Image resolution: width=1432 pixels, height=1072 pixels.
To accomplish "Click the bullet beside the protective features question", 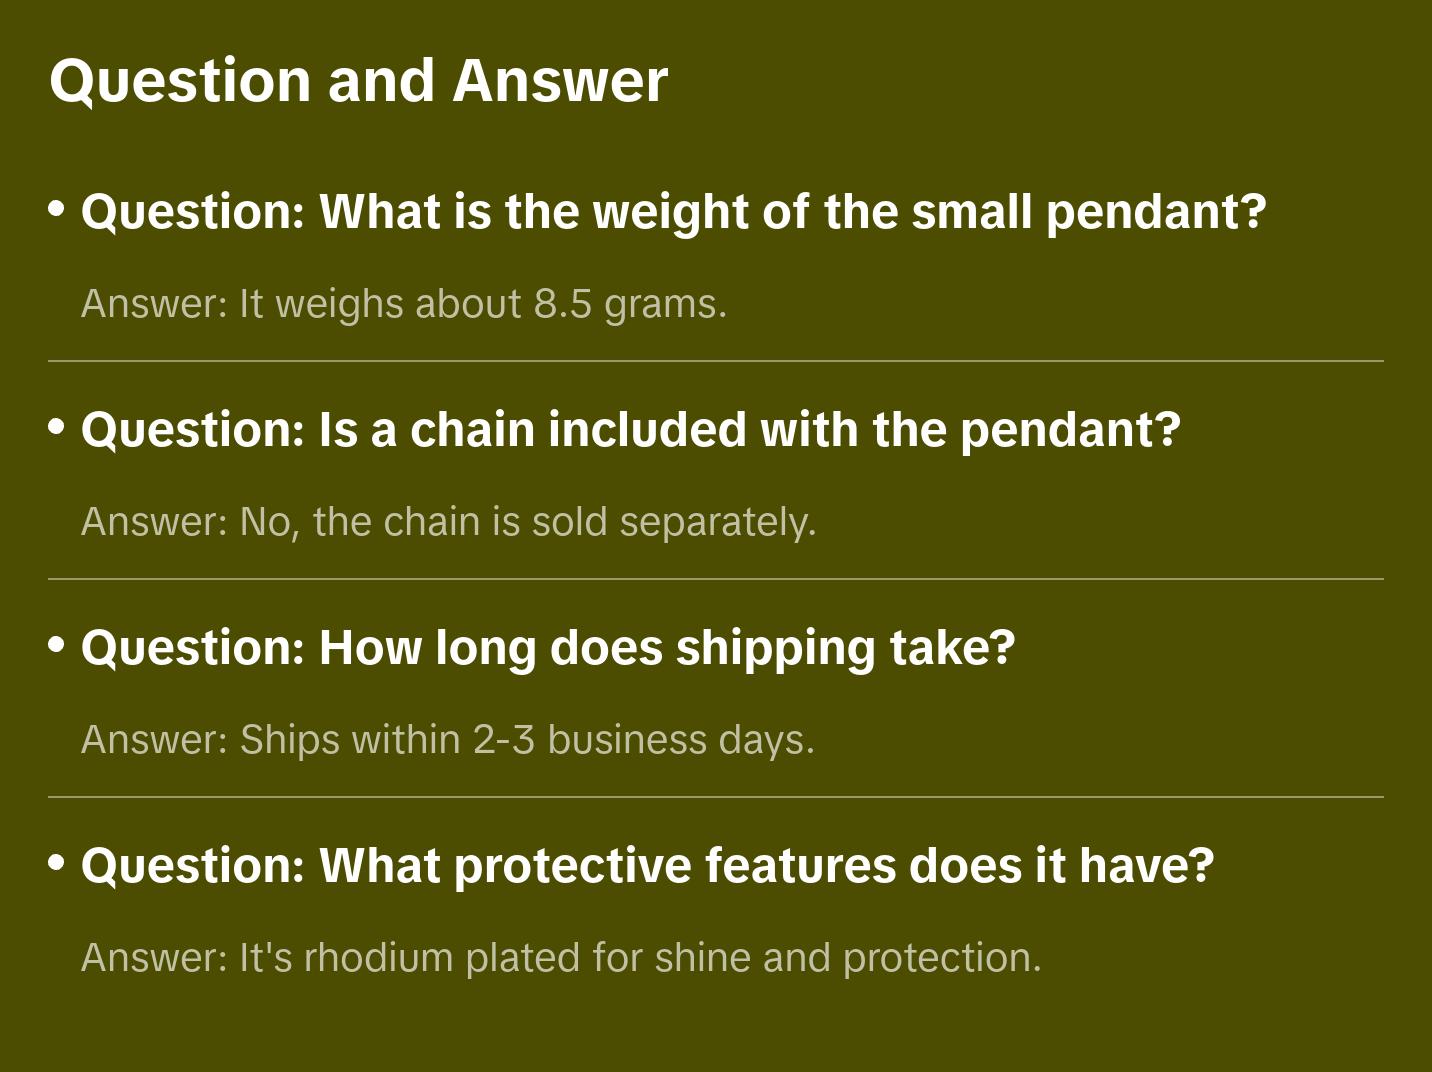I will tap(57, 862).
